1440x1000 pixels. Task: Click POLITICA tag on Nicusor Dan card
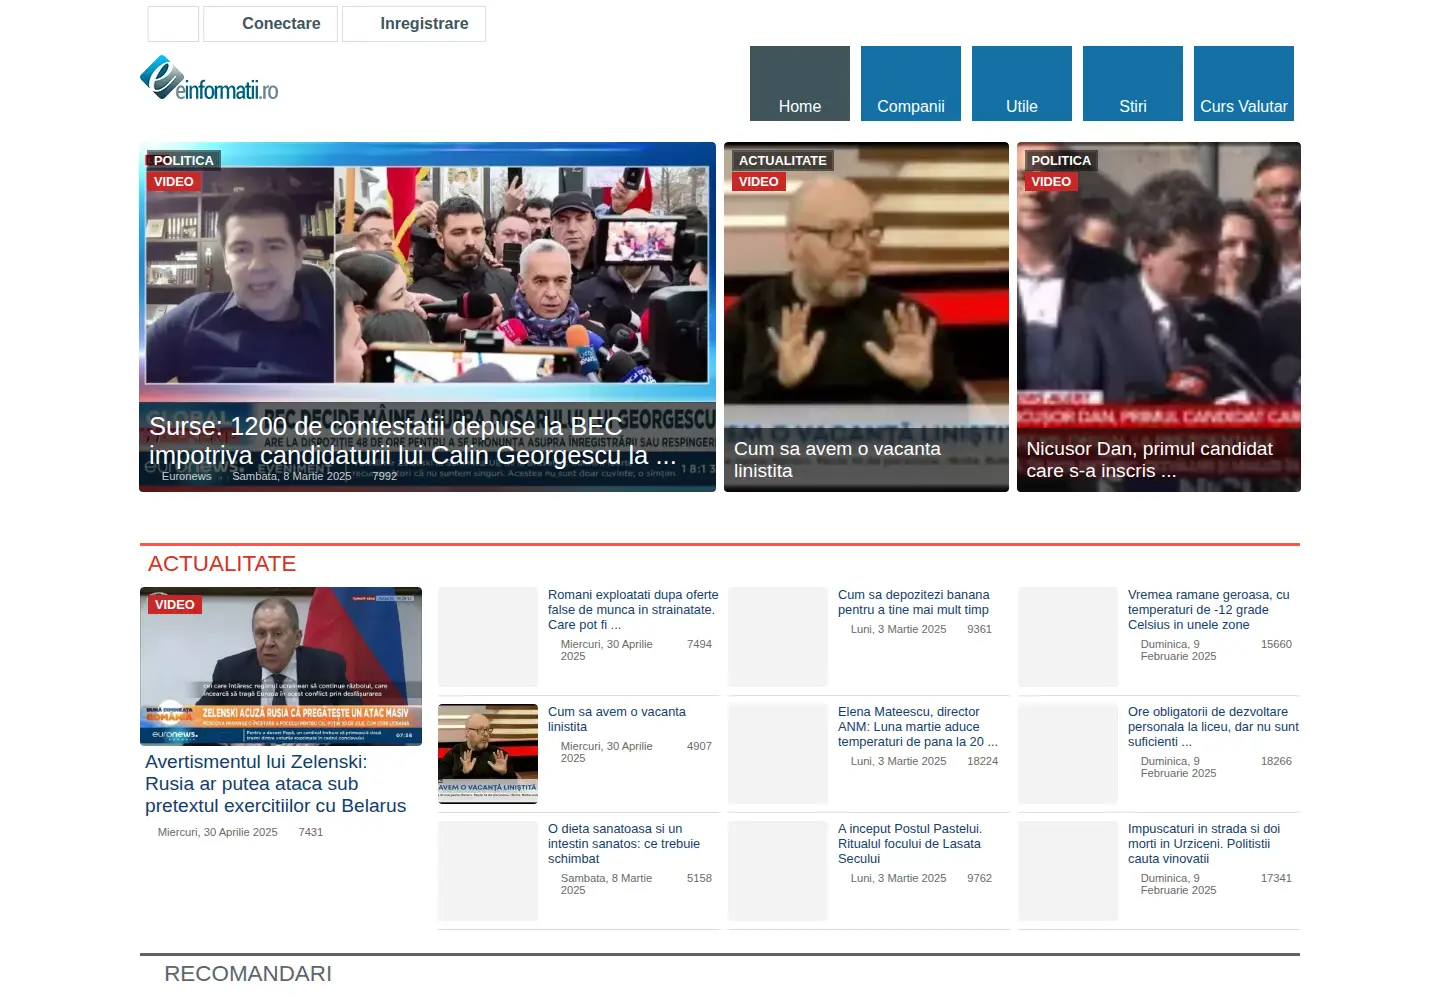tap(1061, 160)
